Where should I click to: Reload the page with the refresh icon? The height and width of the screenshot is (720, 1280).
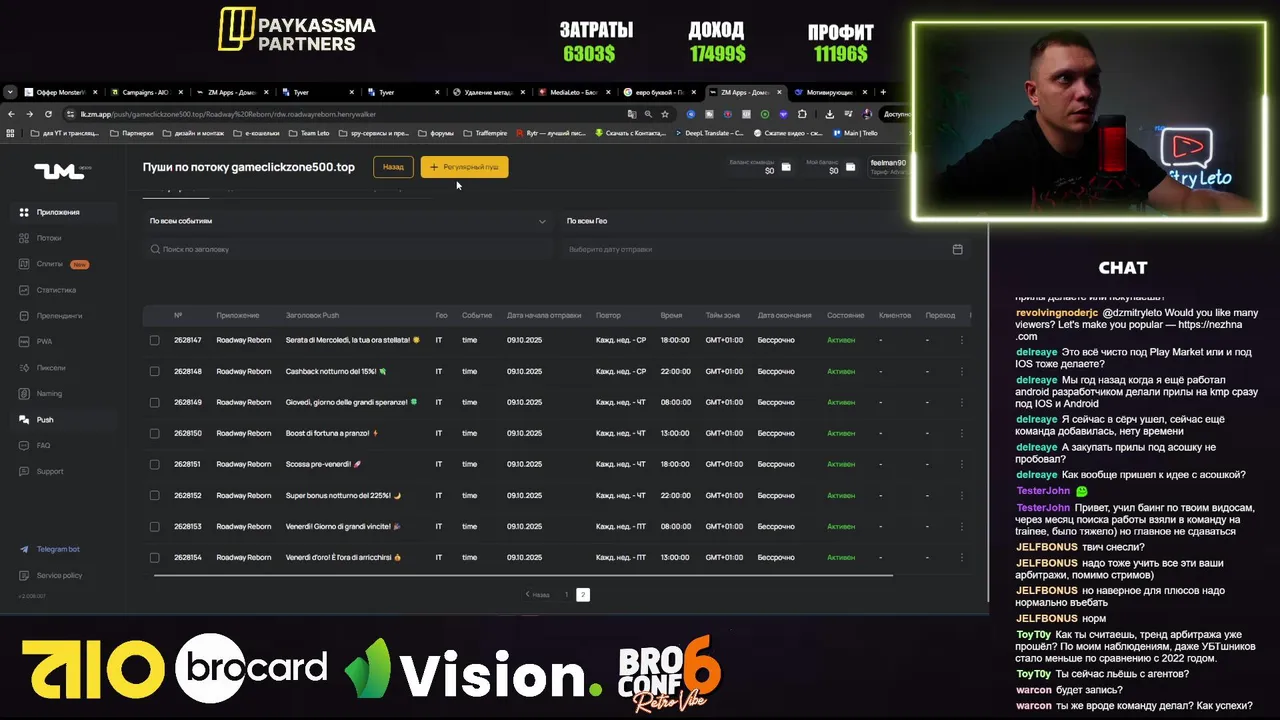[x=48, y=114]
